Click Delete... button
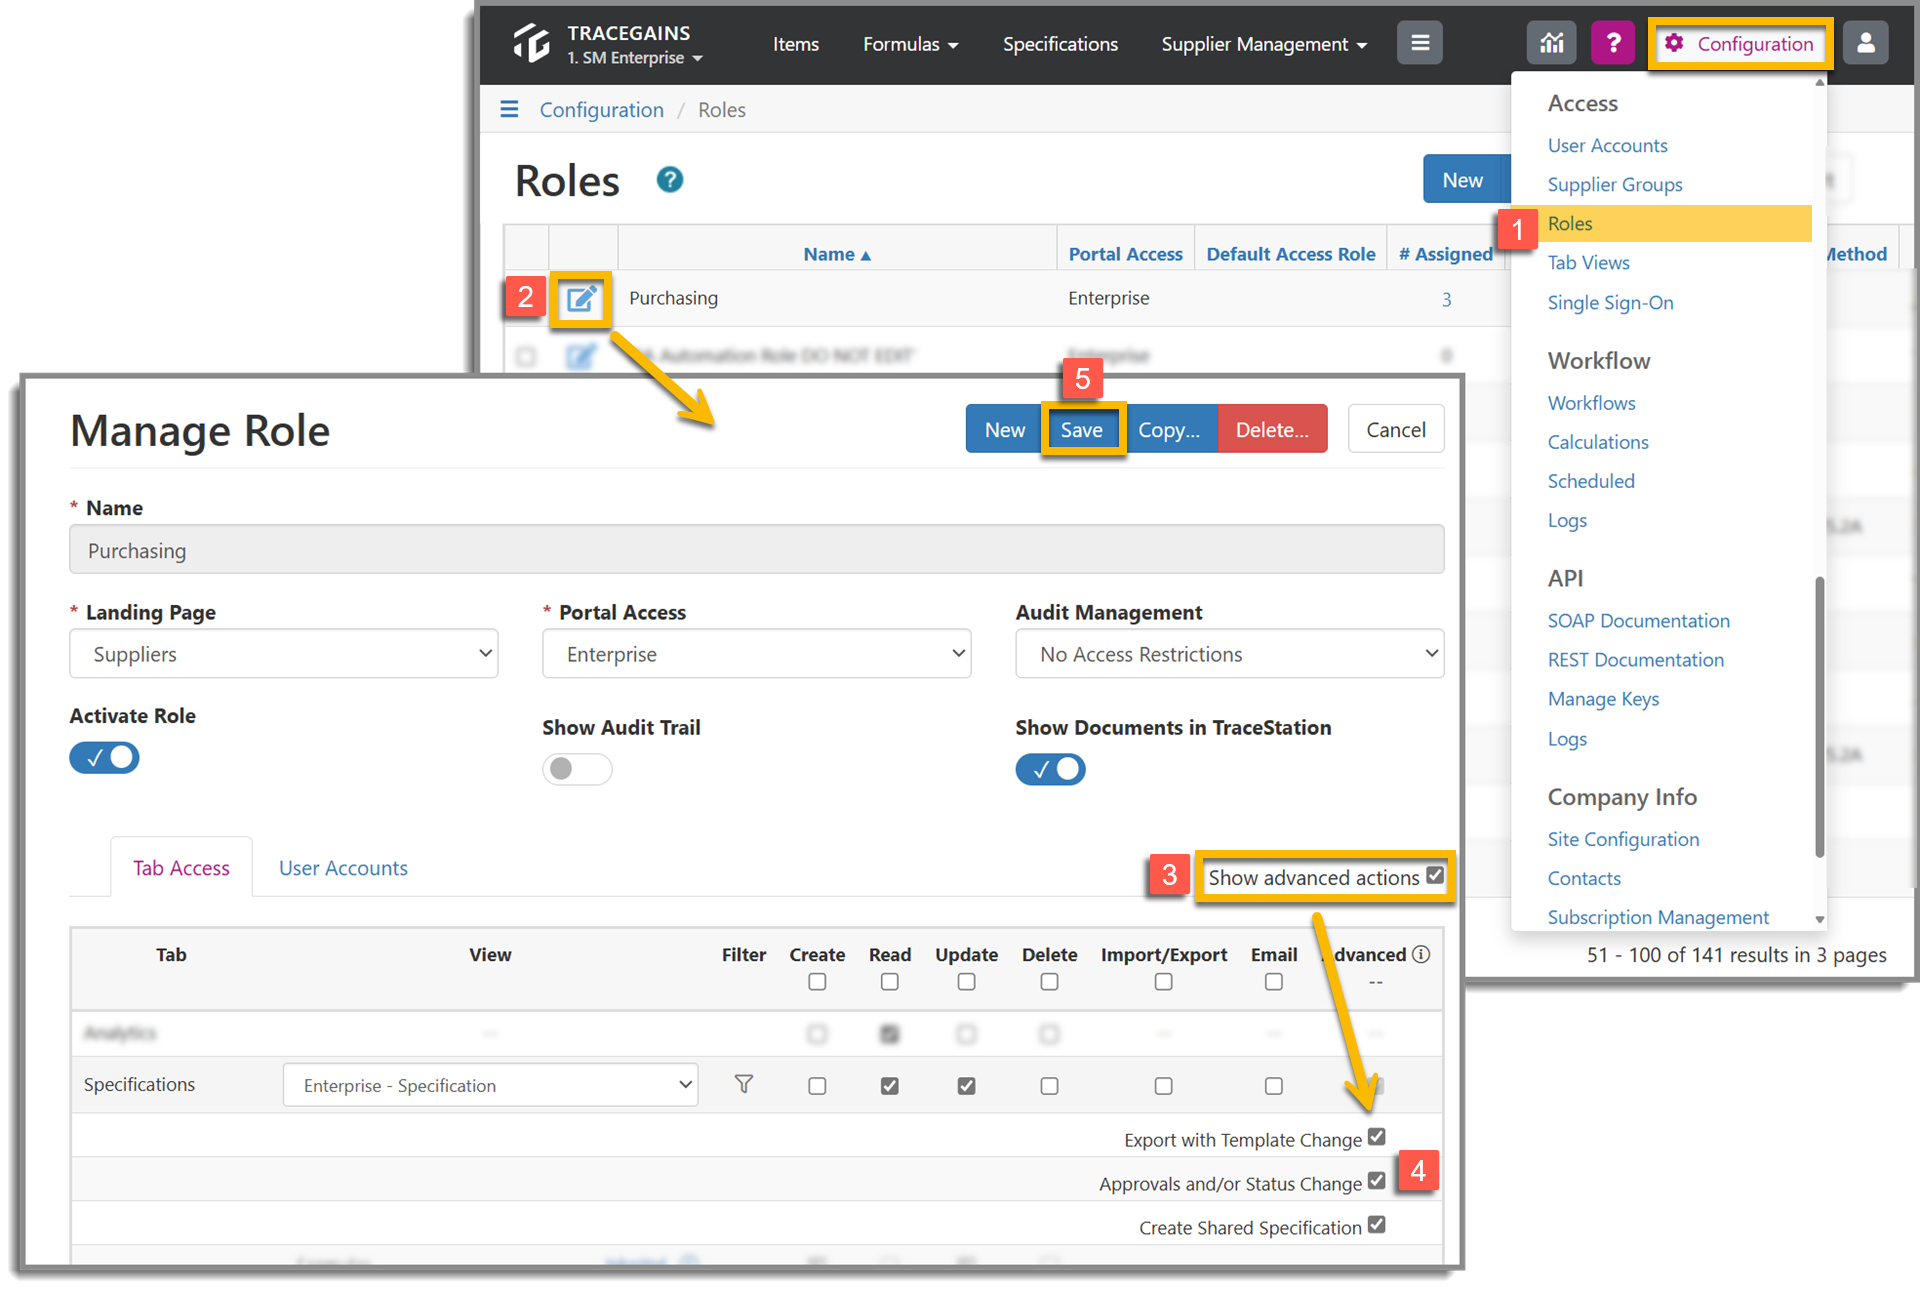The height and width of the screenshot is (1290, 1920). click(1272, 429)
